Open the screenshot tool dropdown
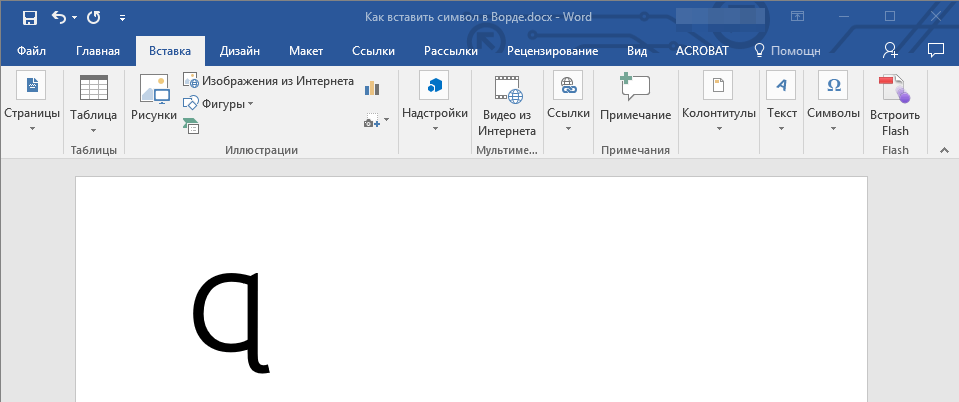The image size is (959, 402). tap(376, 121)
